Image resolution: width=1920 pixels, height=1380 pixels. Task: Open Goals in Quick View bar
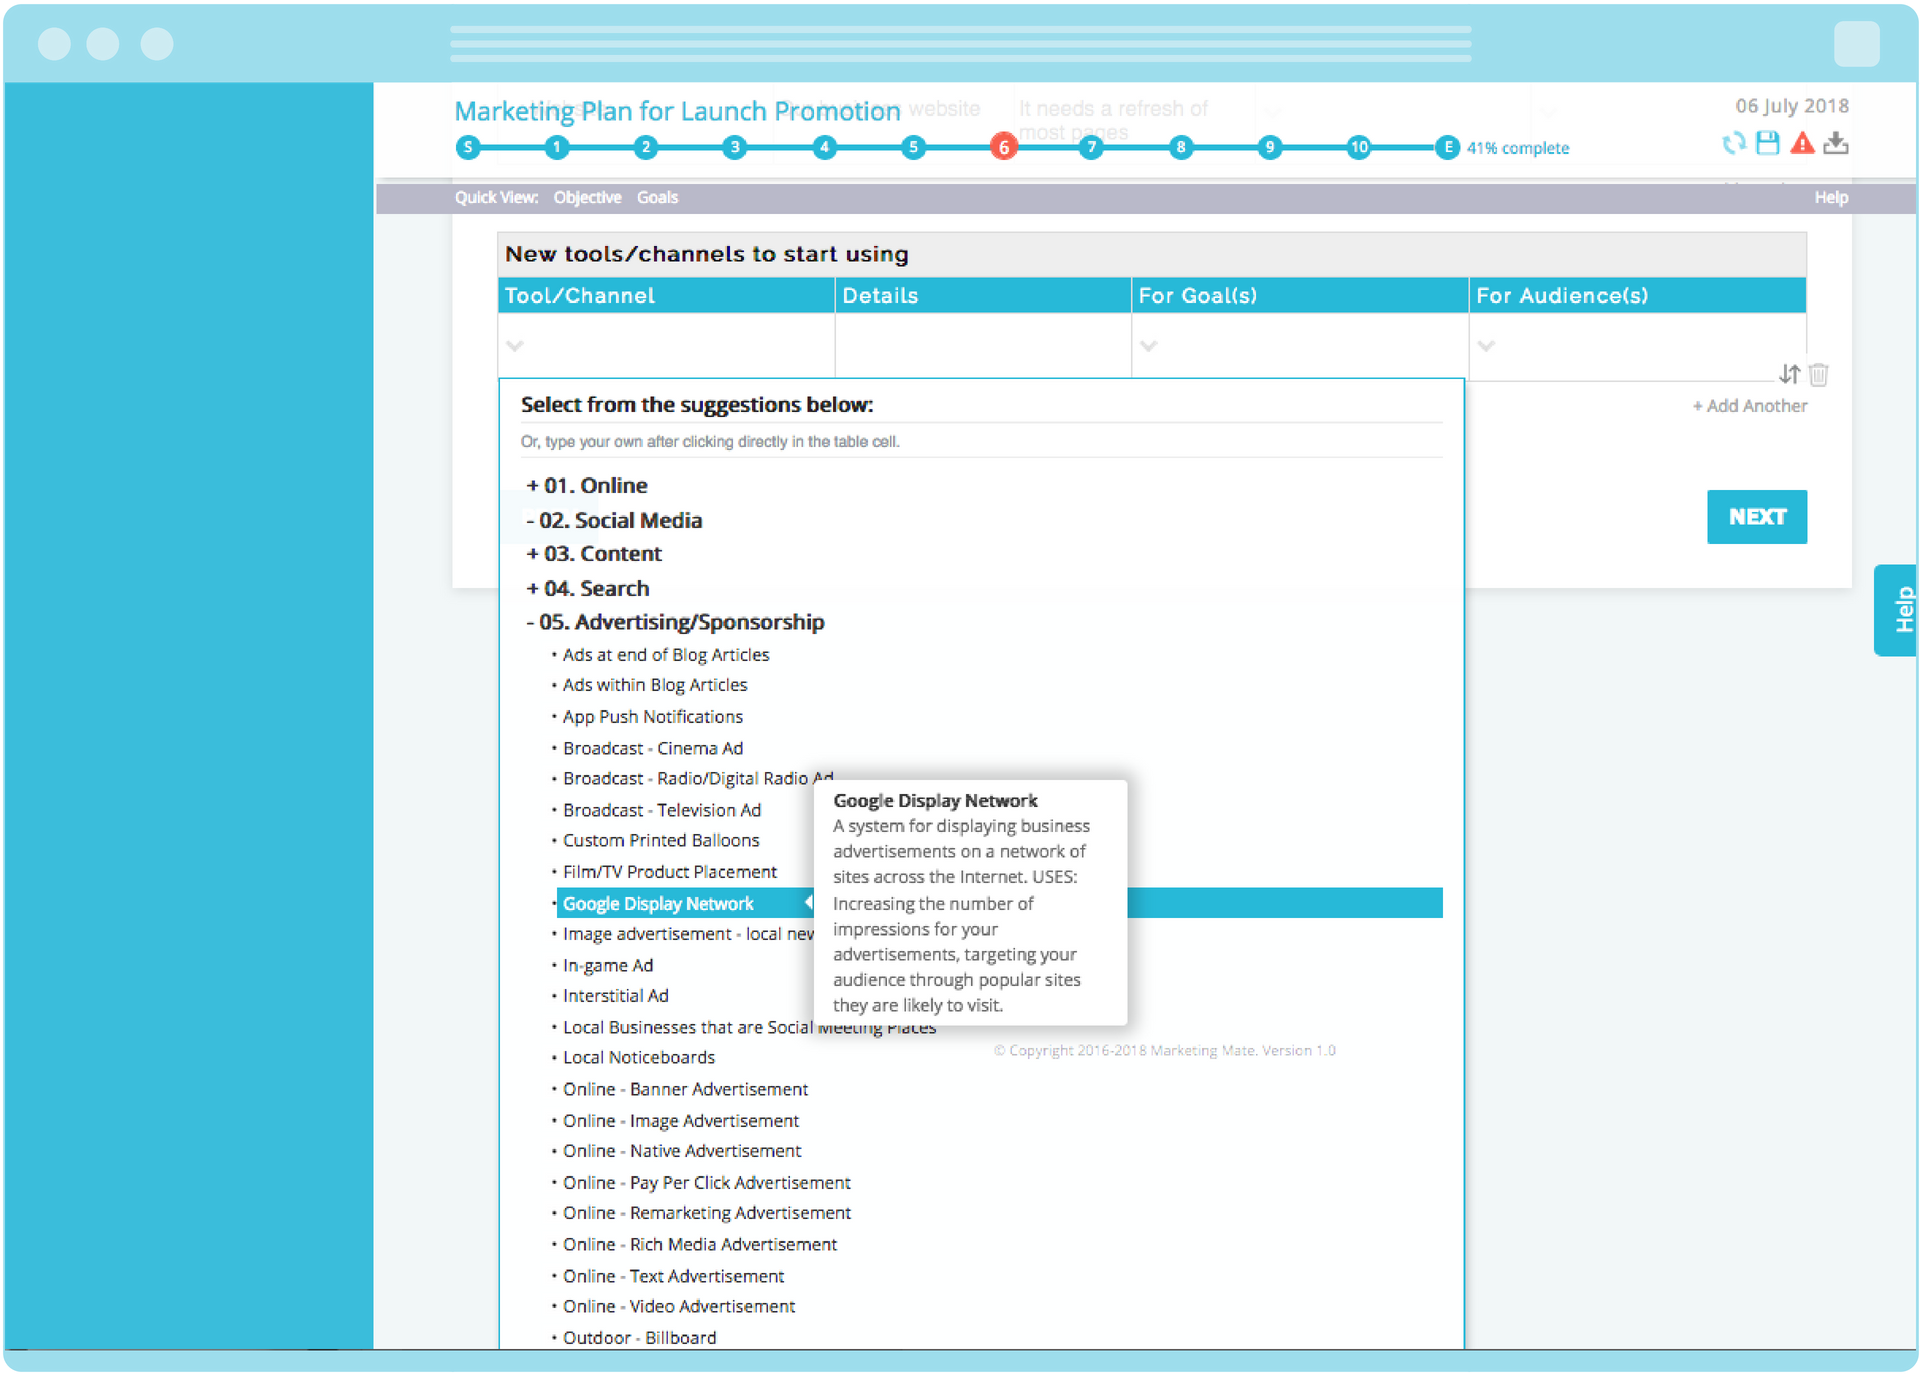click(x=657, y=197)
